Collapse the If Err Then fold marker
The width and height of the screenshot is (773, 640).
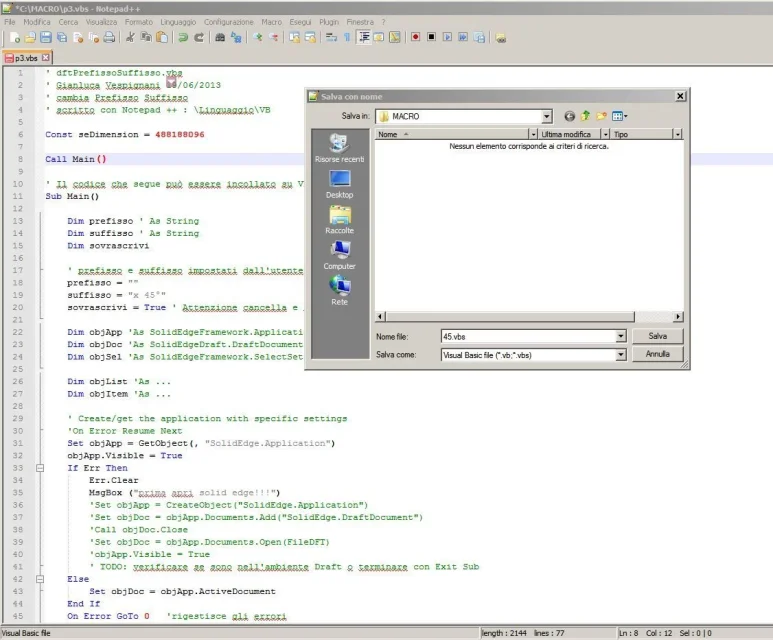click(x=40, y=468)
